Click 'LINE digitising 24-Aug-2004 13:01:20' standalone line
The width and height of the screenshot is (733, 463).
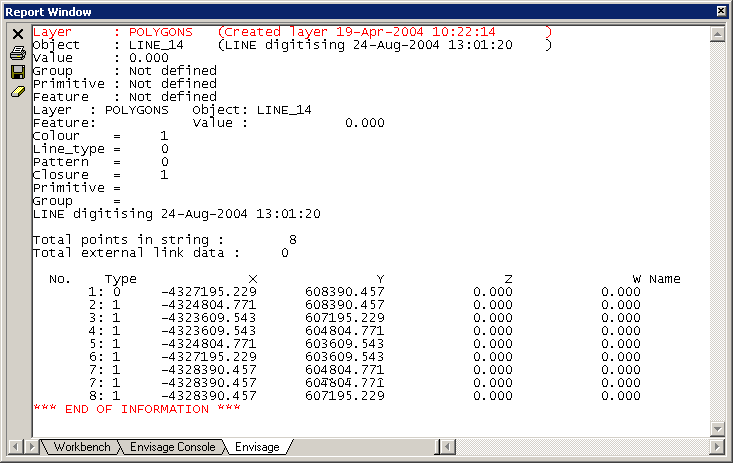point(177,214)
